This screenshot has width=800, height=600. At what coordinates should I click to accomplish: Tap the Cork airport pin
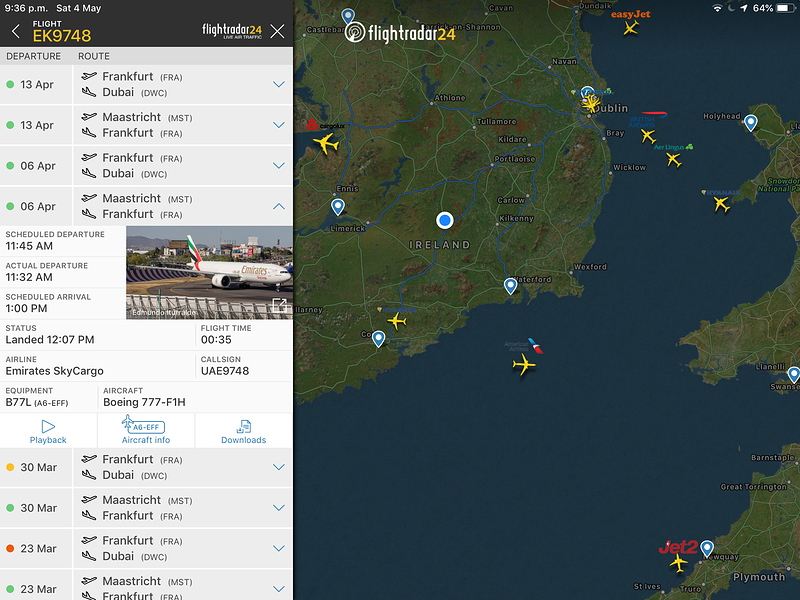[x=379, y=338]
